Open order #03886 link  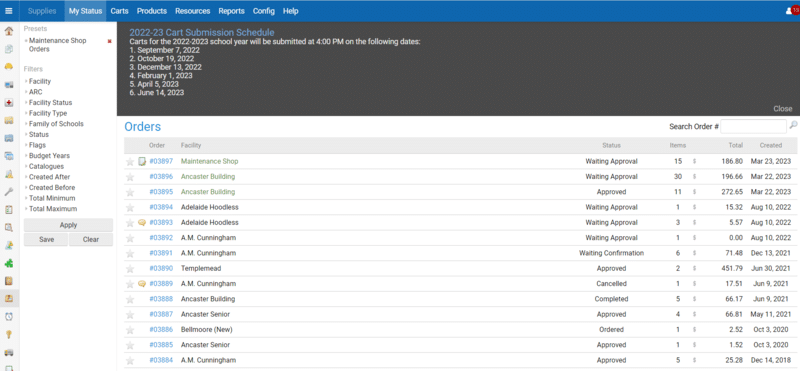point(161,330)
